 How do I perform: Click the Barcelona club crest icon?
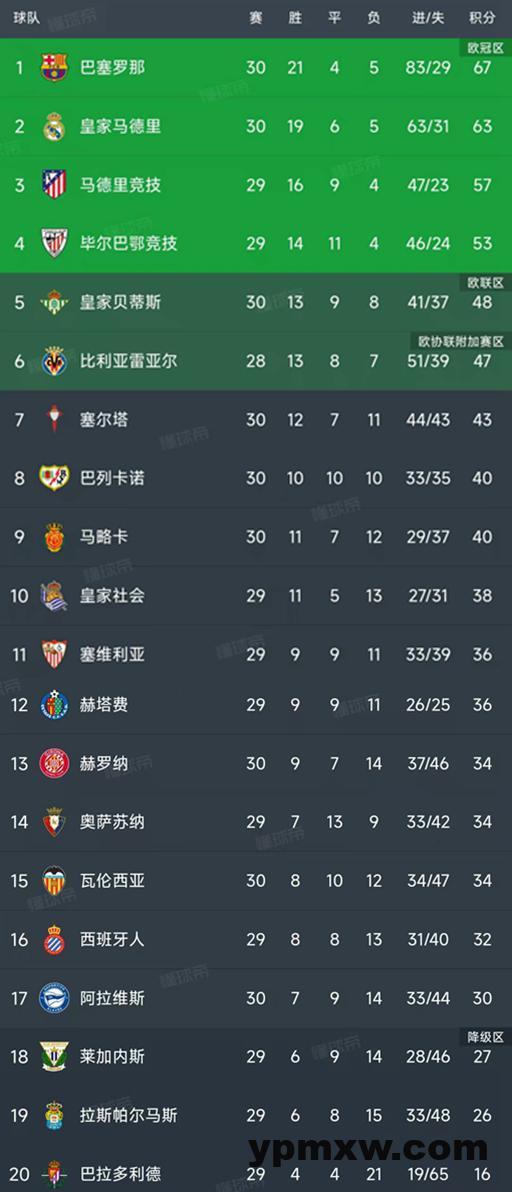pyautogui.click(x=54, y=68)
